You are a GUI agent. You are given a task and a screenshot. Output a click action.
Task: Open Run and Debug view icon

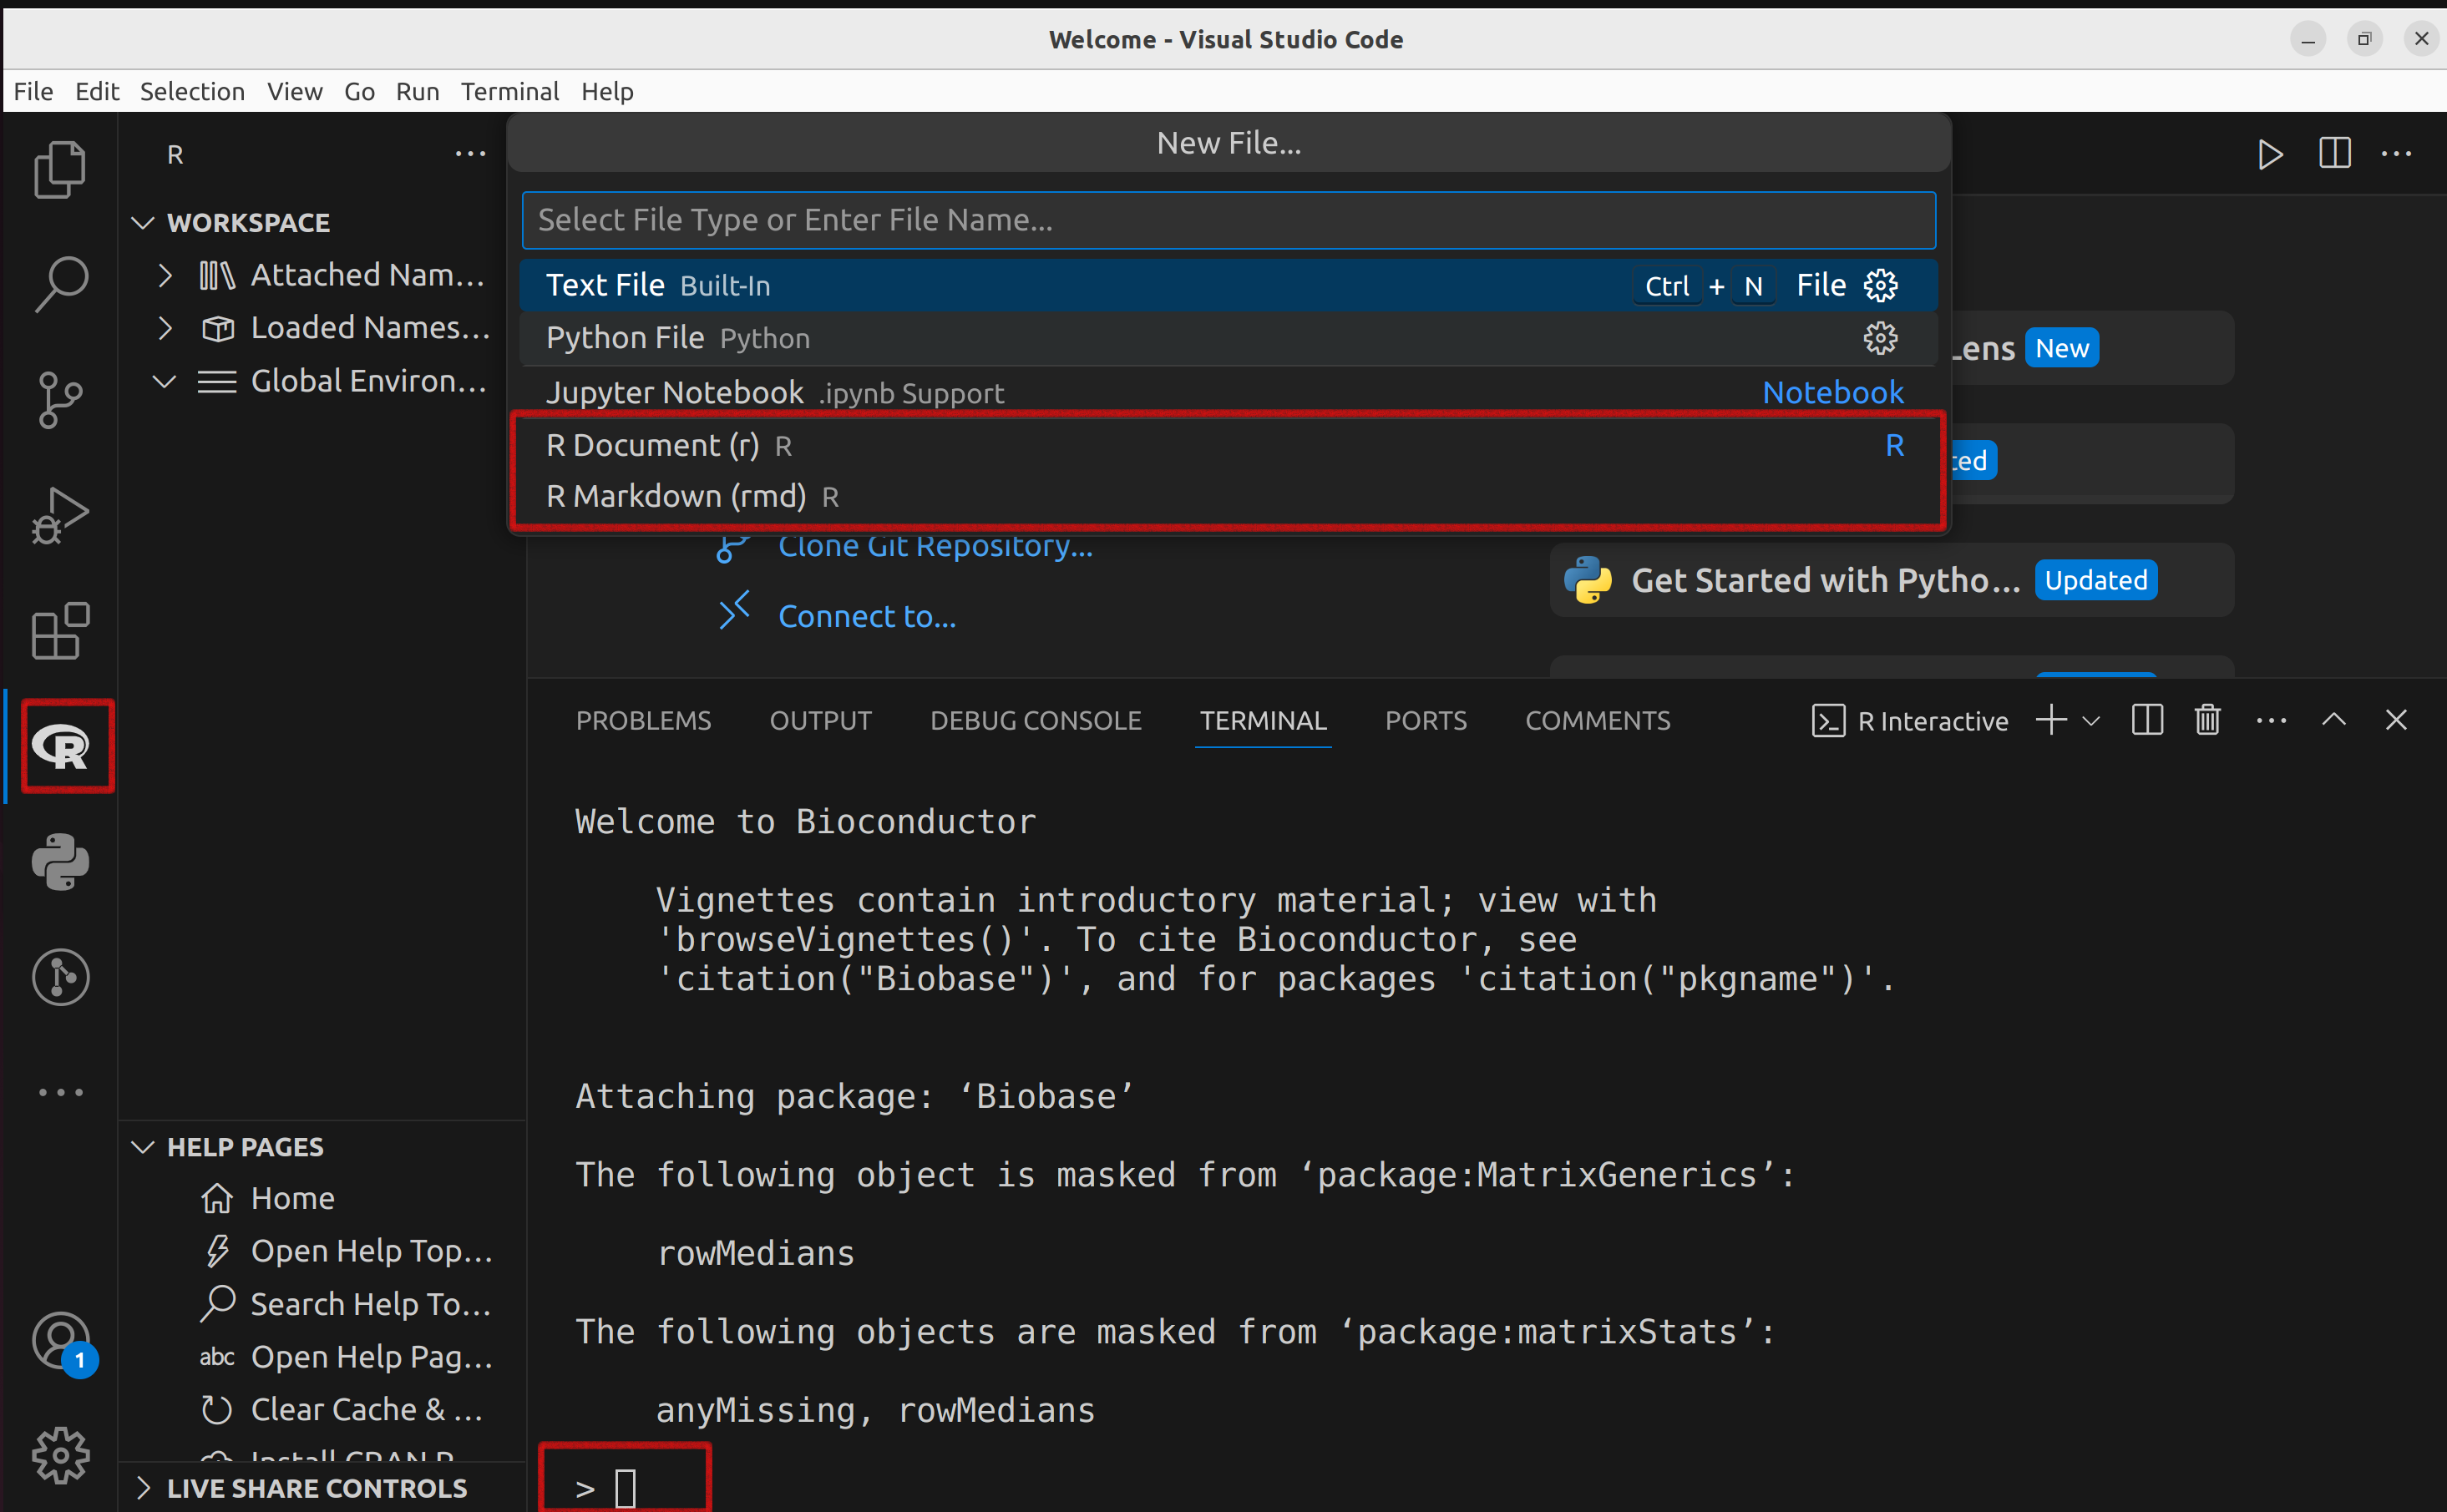click(60, 516)
